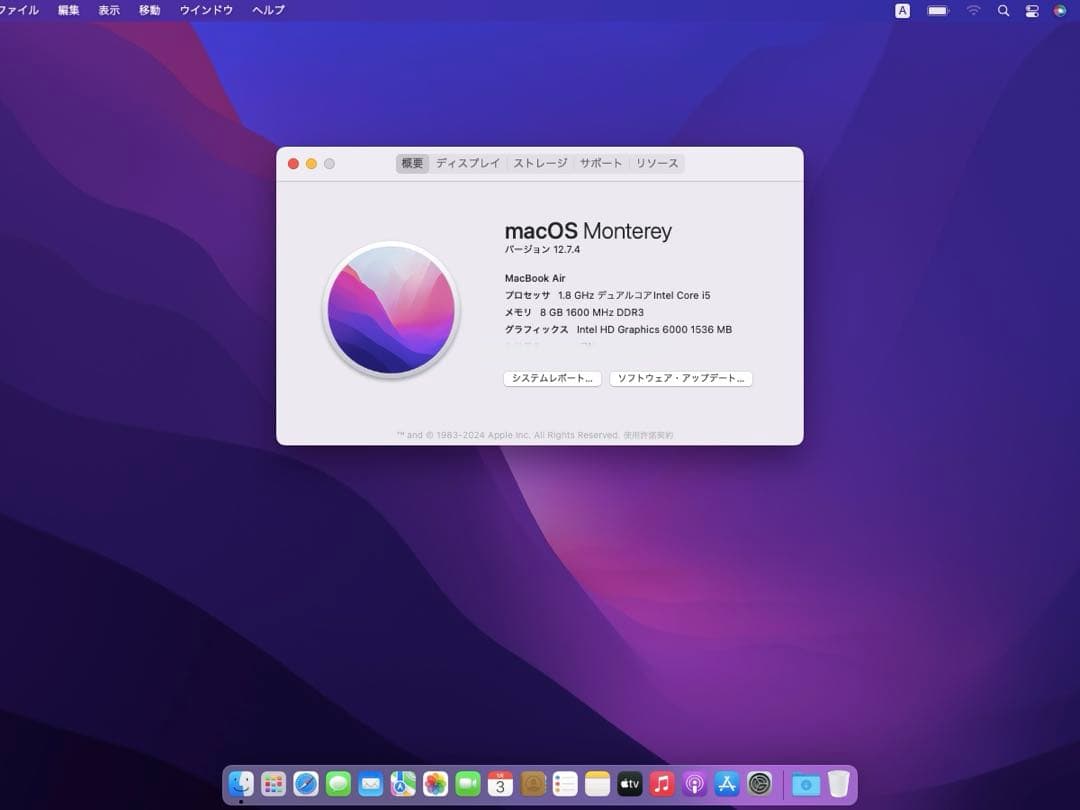Open Spotlight search
The width and height of the screenshot is (1080, 810).
coord(1003,10)
